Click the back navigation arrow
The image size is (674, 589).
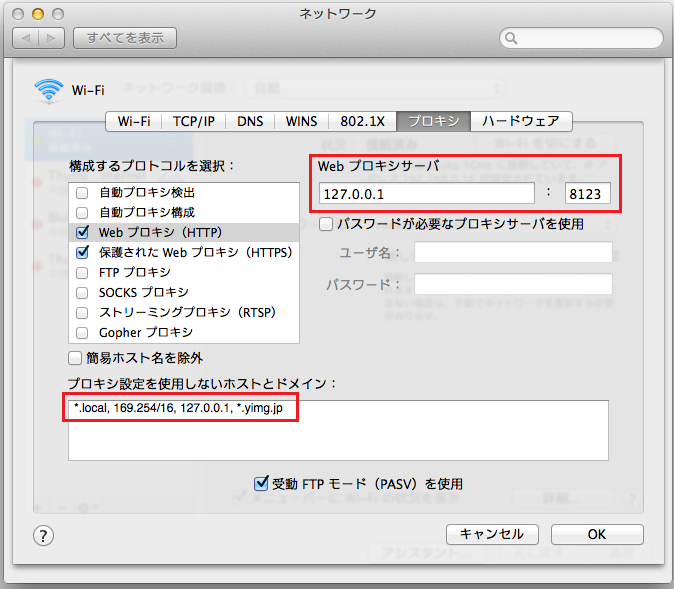pyautogui.click(x=26, y=38)
